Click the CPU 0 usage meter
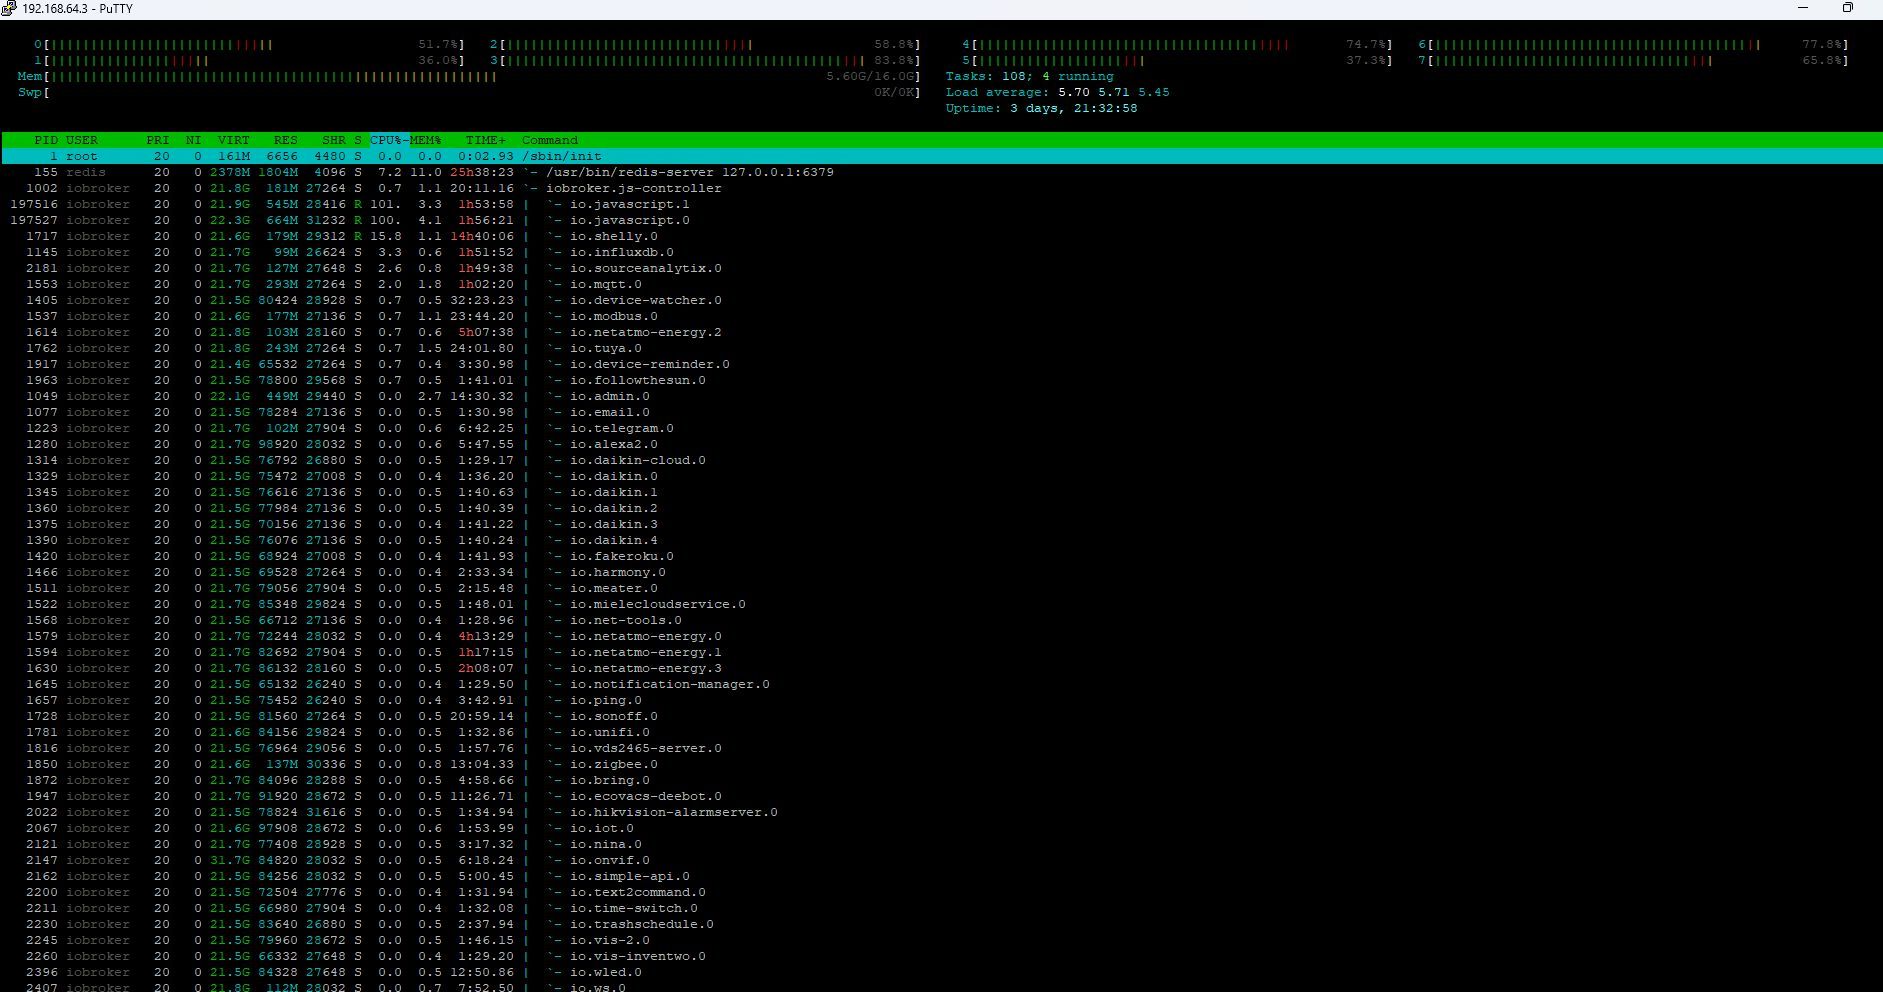Viewport: 1883px width, 992px height. [250, 44]
